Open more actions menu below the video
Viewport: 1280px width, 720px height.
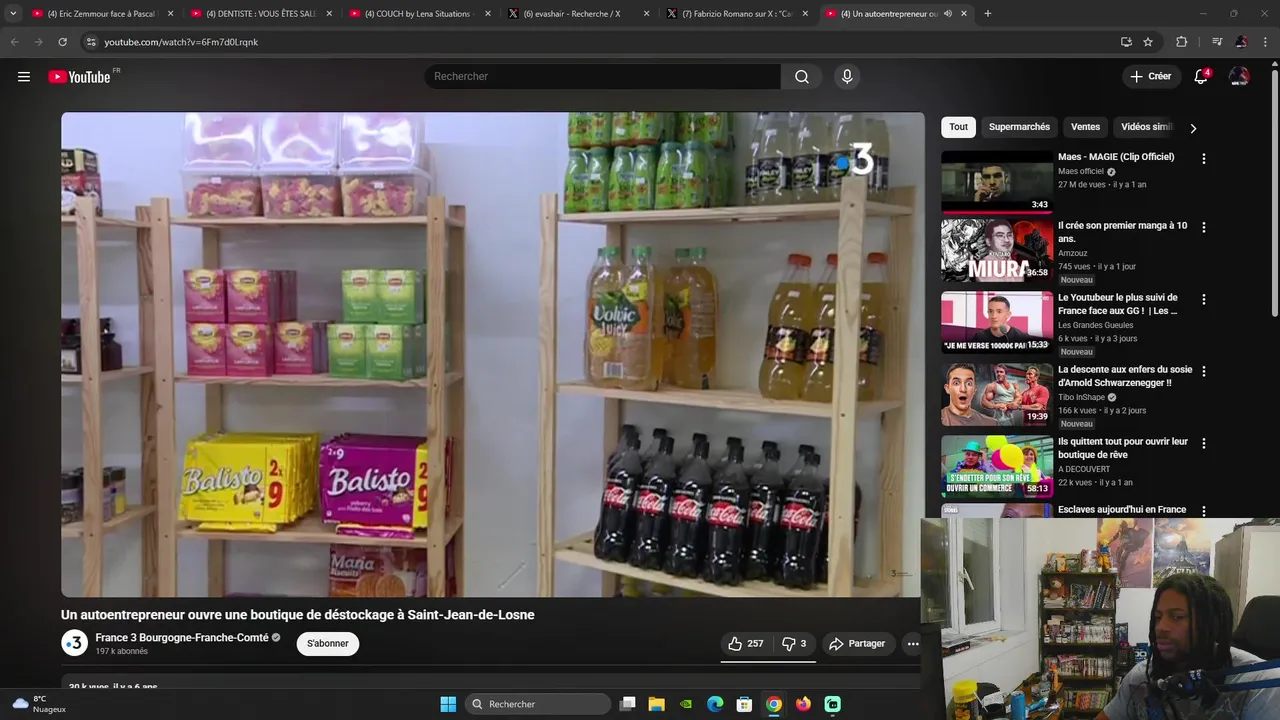(913, 644)
